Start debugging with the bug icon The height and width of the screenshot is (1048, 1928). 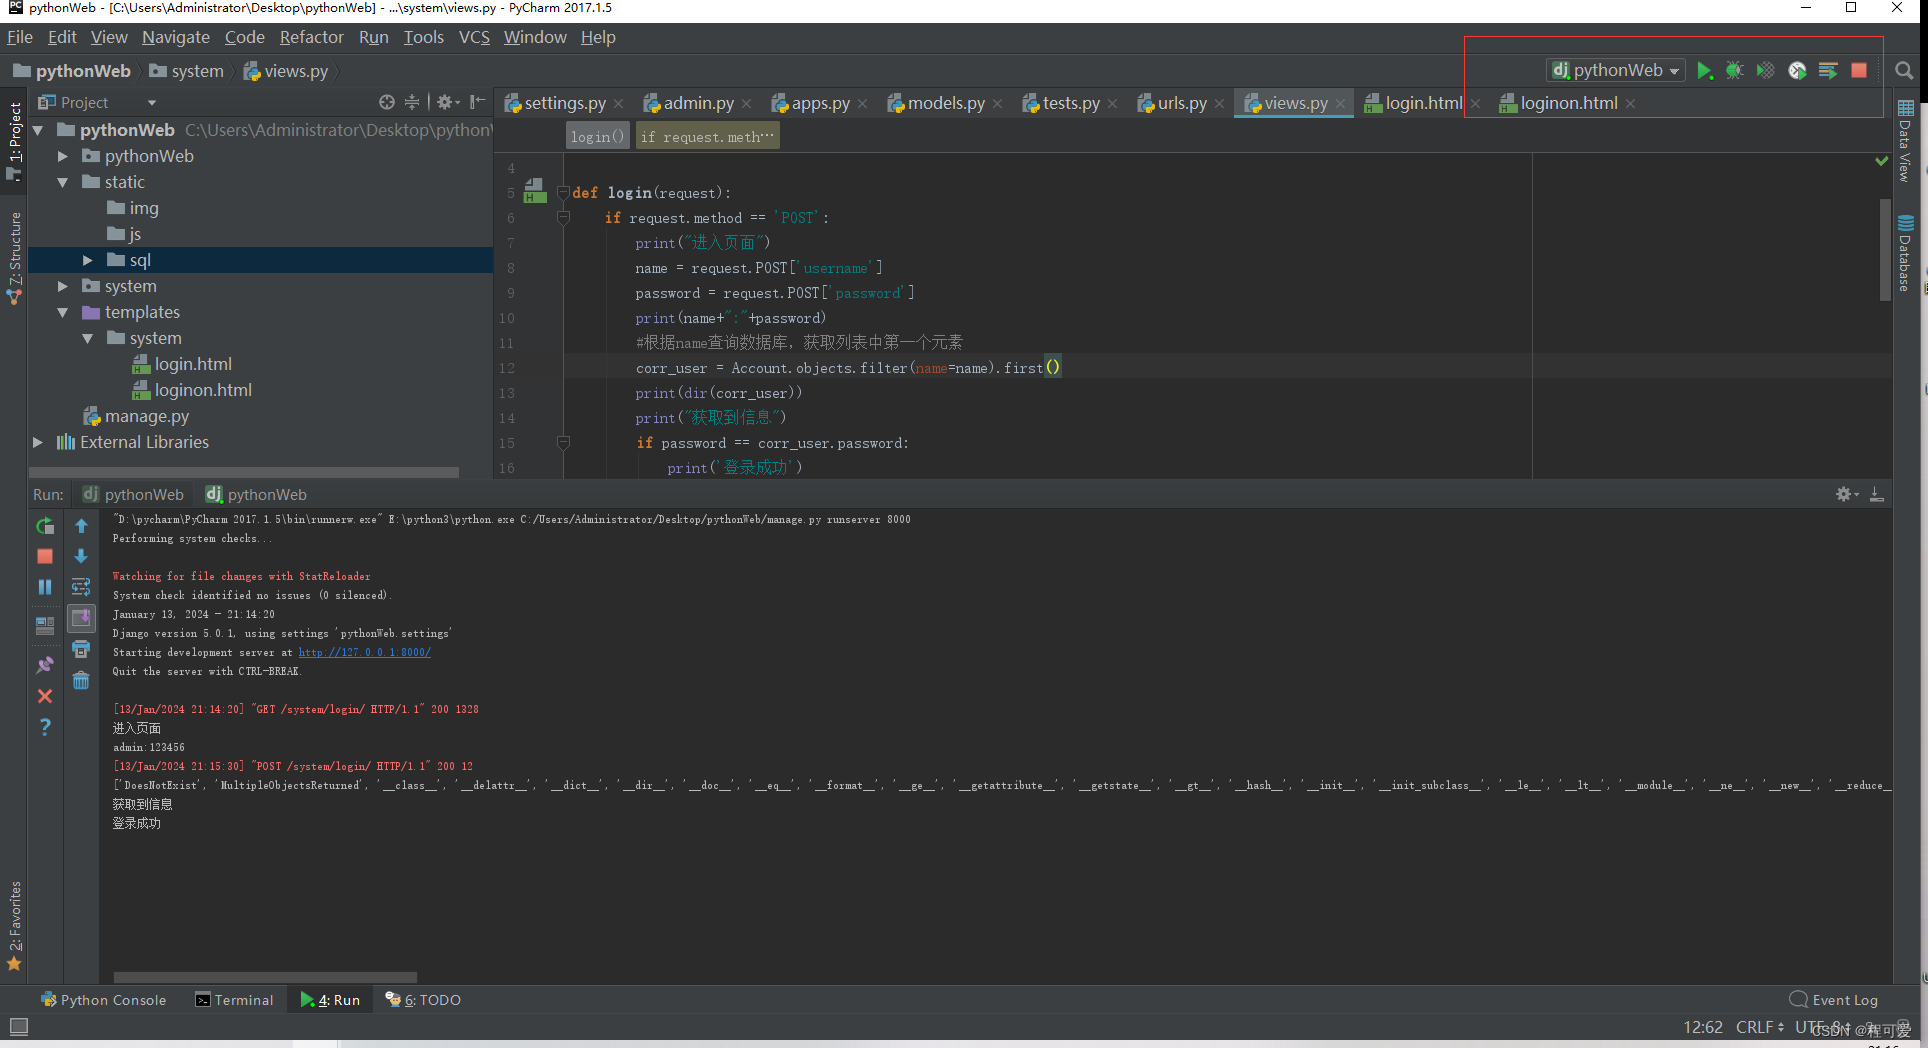tap(1735, 70)
